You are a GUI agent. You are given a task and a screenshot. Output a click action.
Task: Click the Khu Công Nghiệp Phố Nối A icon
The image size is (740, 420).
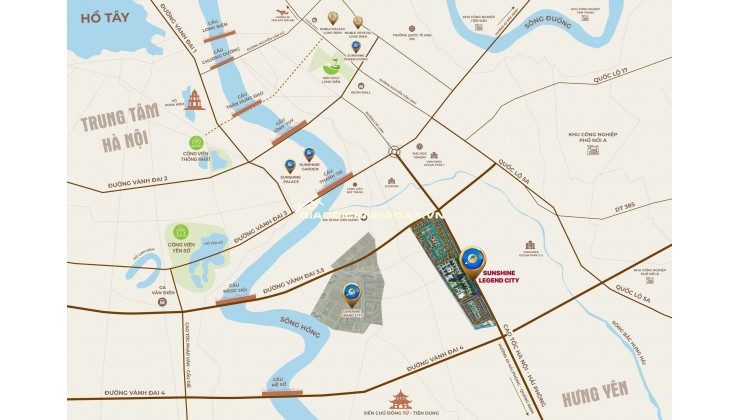coord(593,150)
